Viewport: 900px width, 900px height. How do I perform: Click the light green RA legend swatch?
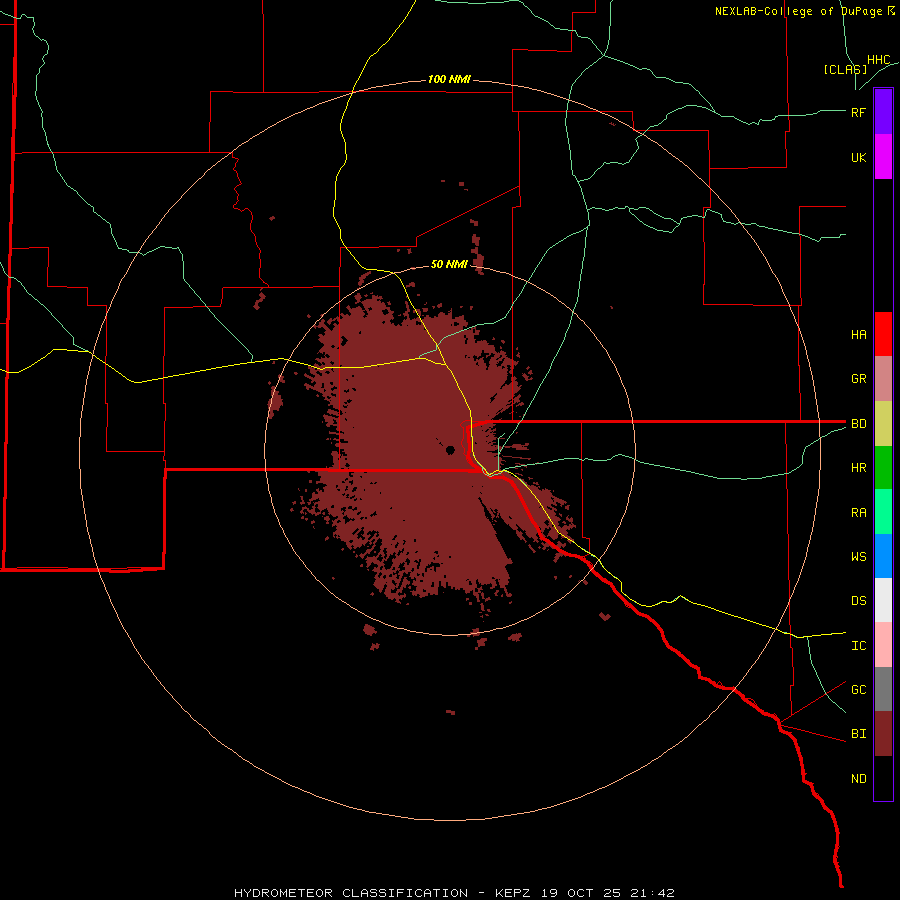click(883, 512)
